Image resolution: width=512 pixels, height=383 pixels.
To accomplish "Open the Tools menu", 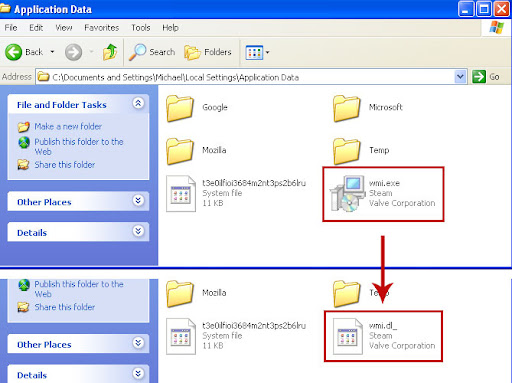I will [x=141, y=28].
